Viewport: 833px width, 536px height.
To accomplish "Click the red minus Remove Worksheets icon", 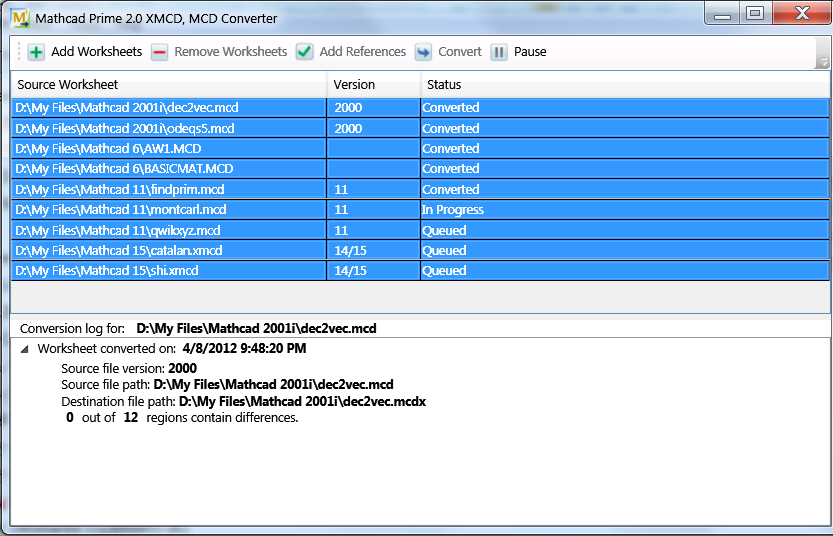I will 160,52.
